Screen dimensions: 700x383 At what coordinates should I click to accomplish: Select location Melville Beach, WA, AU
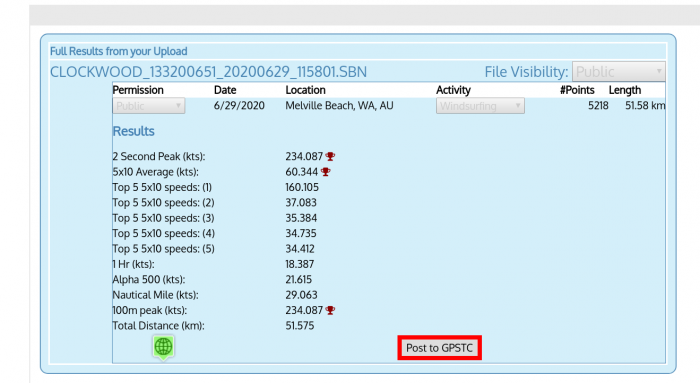(x=339, y=106)
